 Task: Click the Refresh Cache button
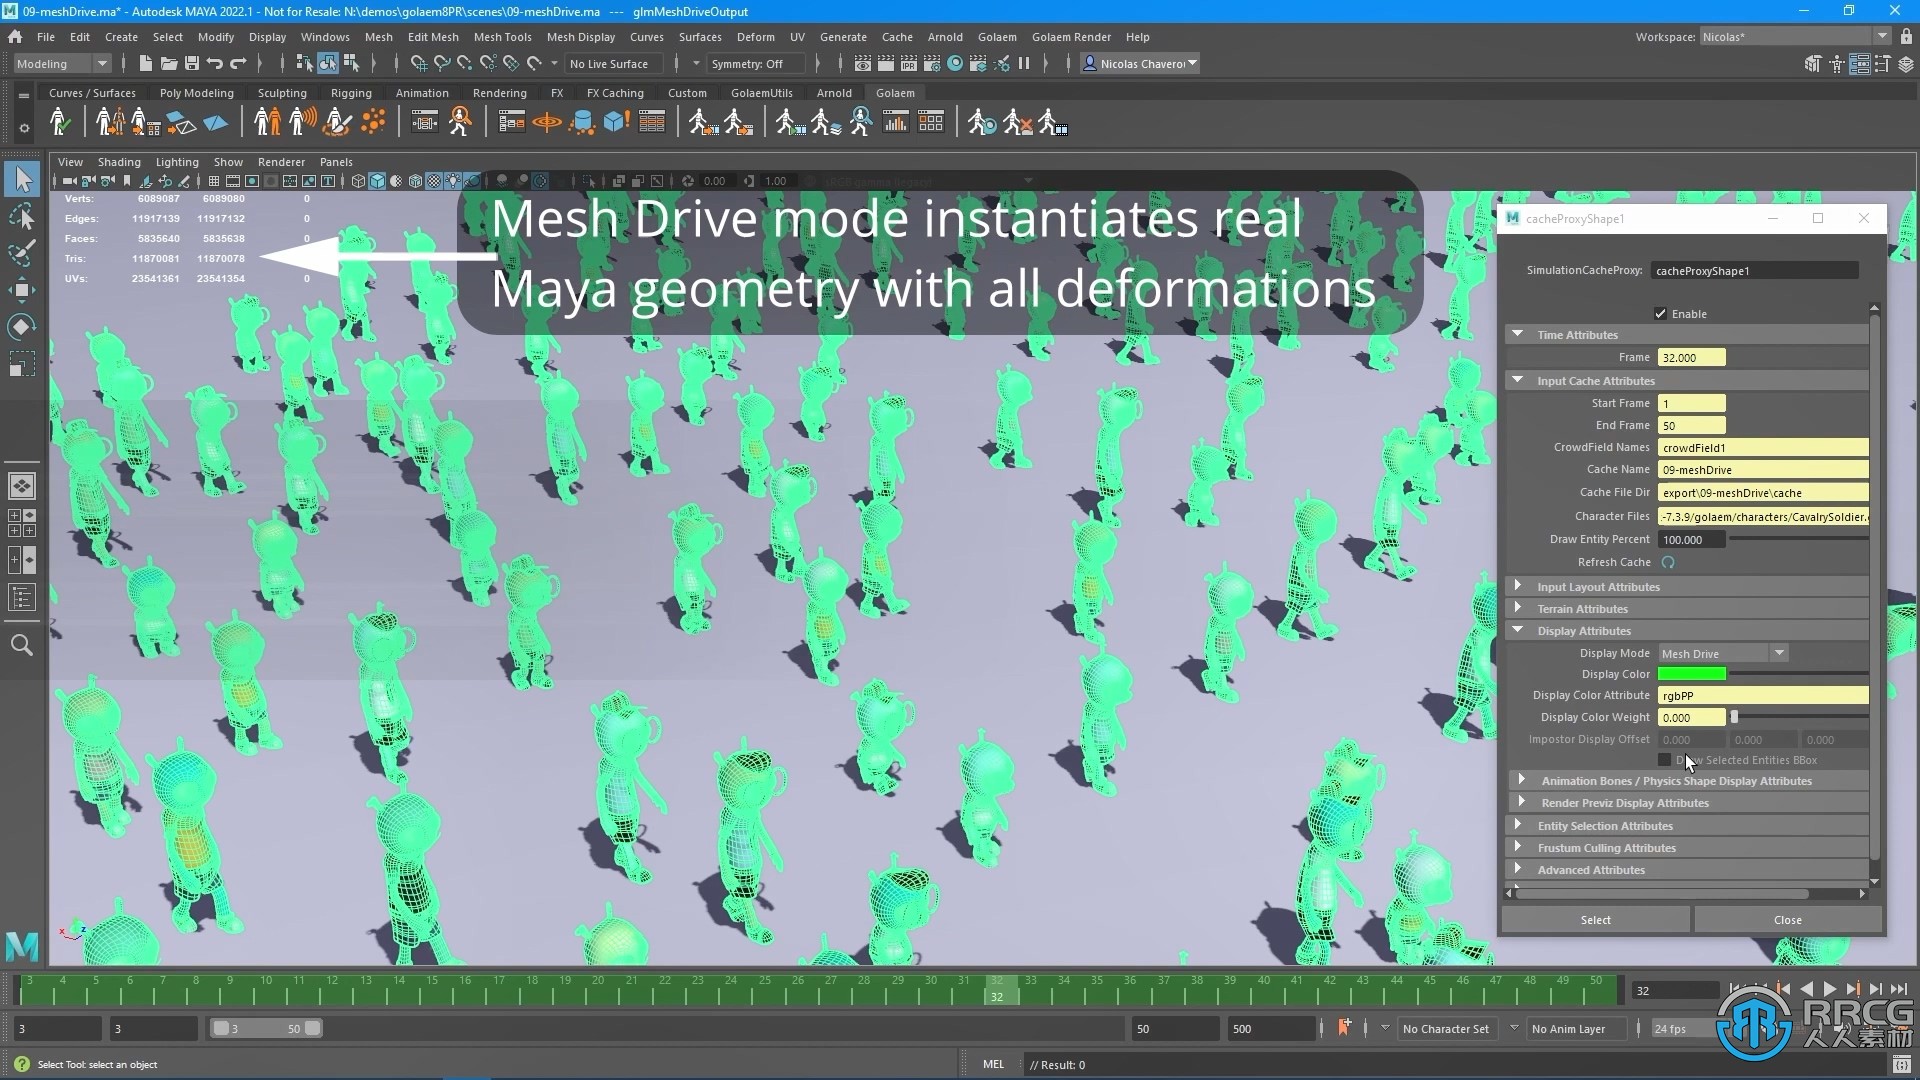pyautogui.click(x=1668, y=562)
